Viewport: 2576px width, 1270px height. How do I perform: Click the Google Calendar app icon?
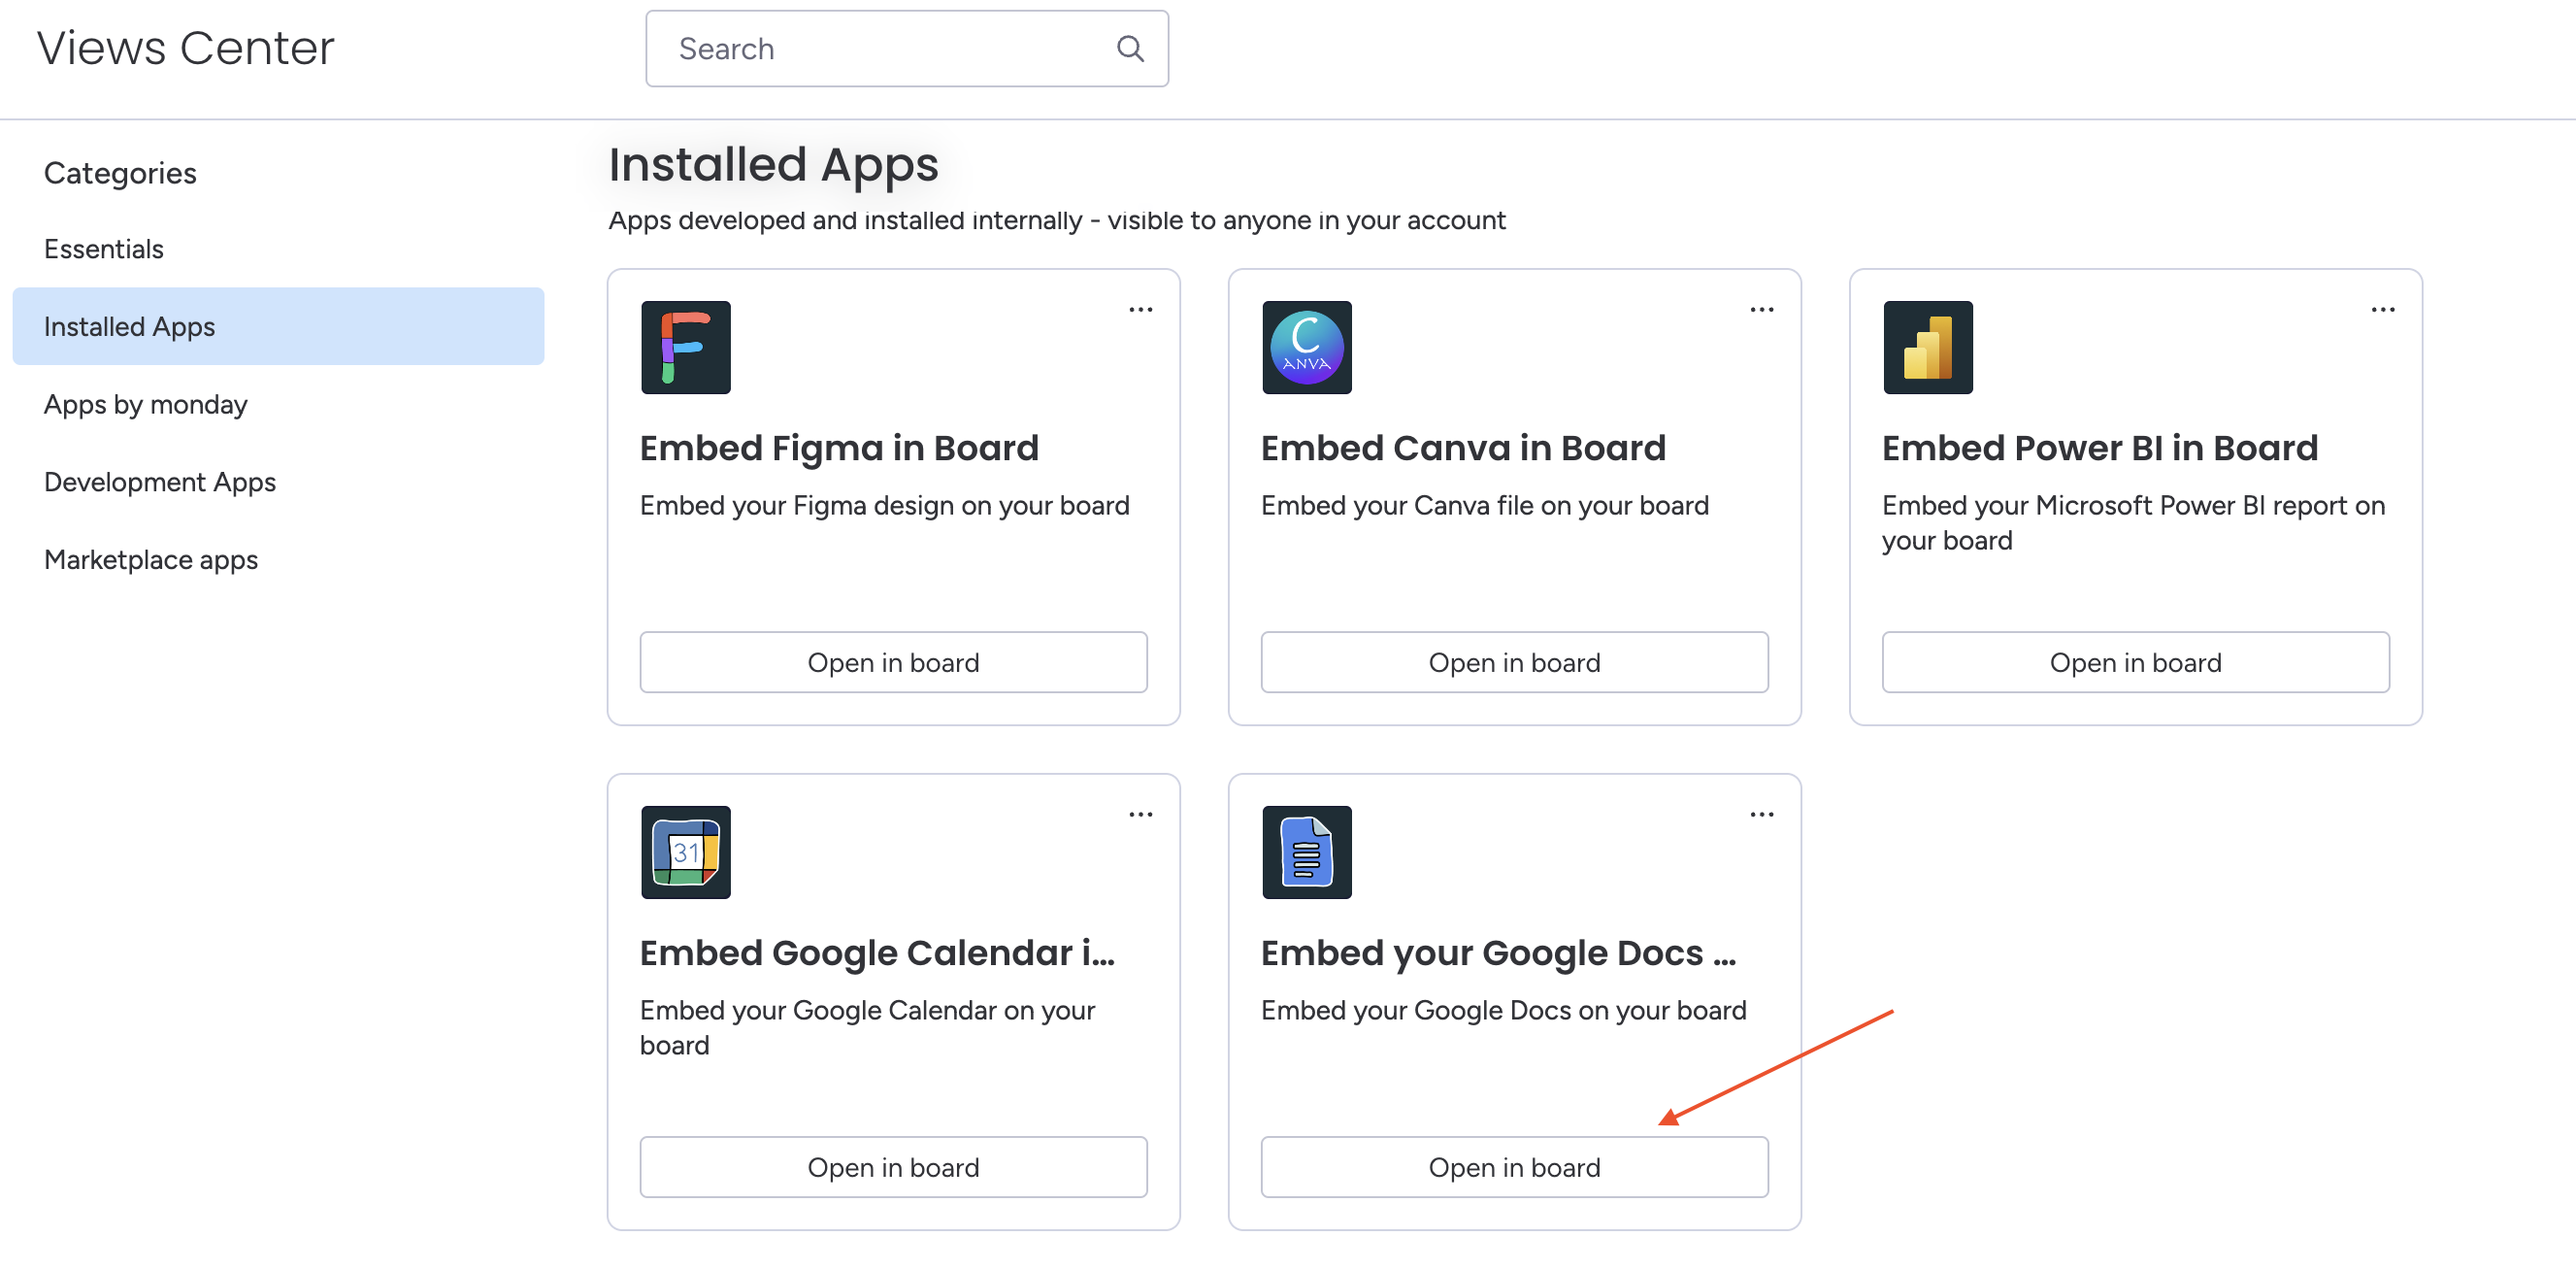685,852
